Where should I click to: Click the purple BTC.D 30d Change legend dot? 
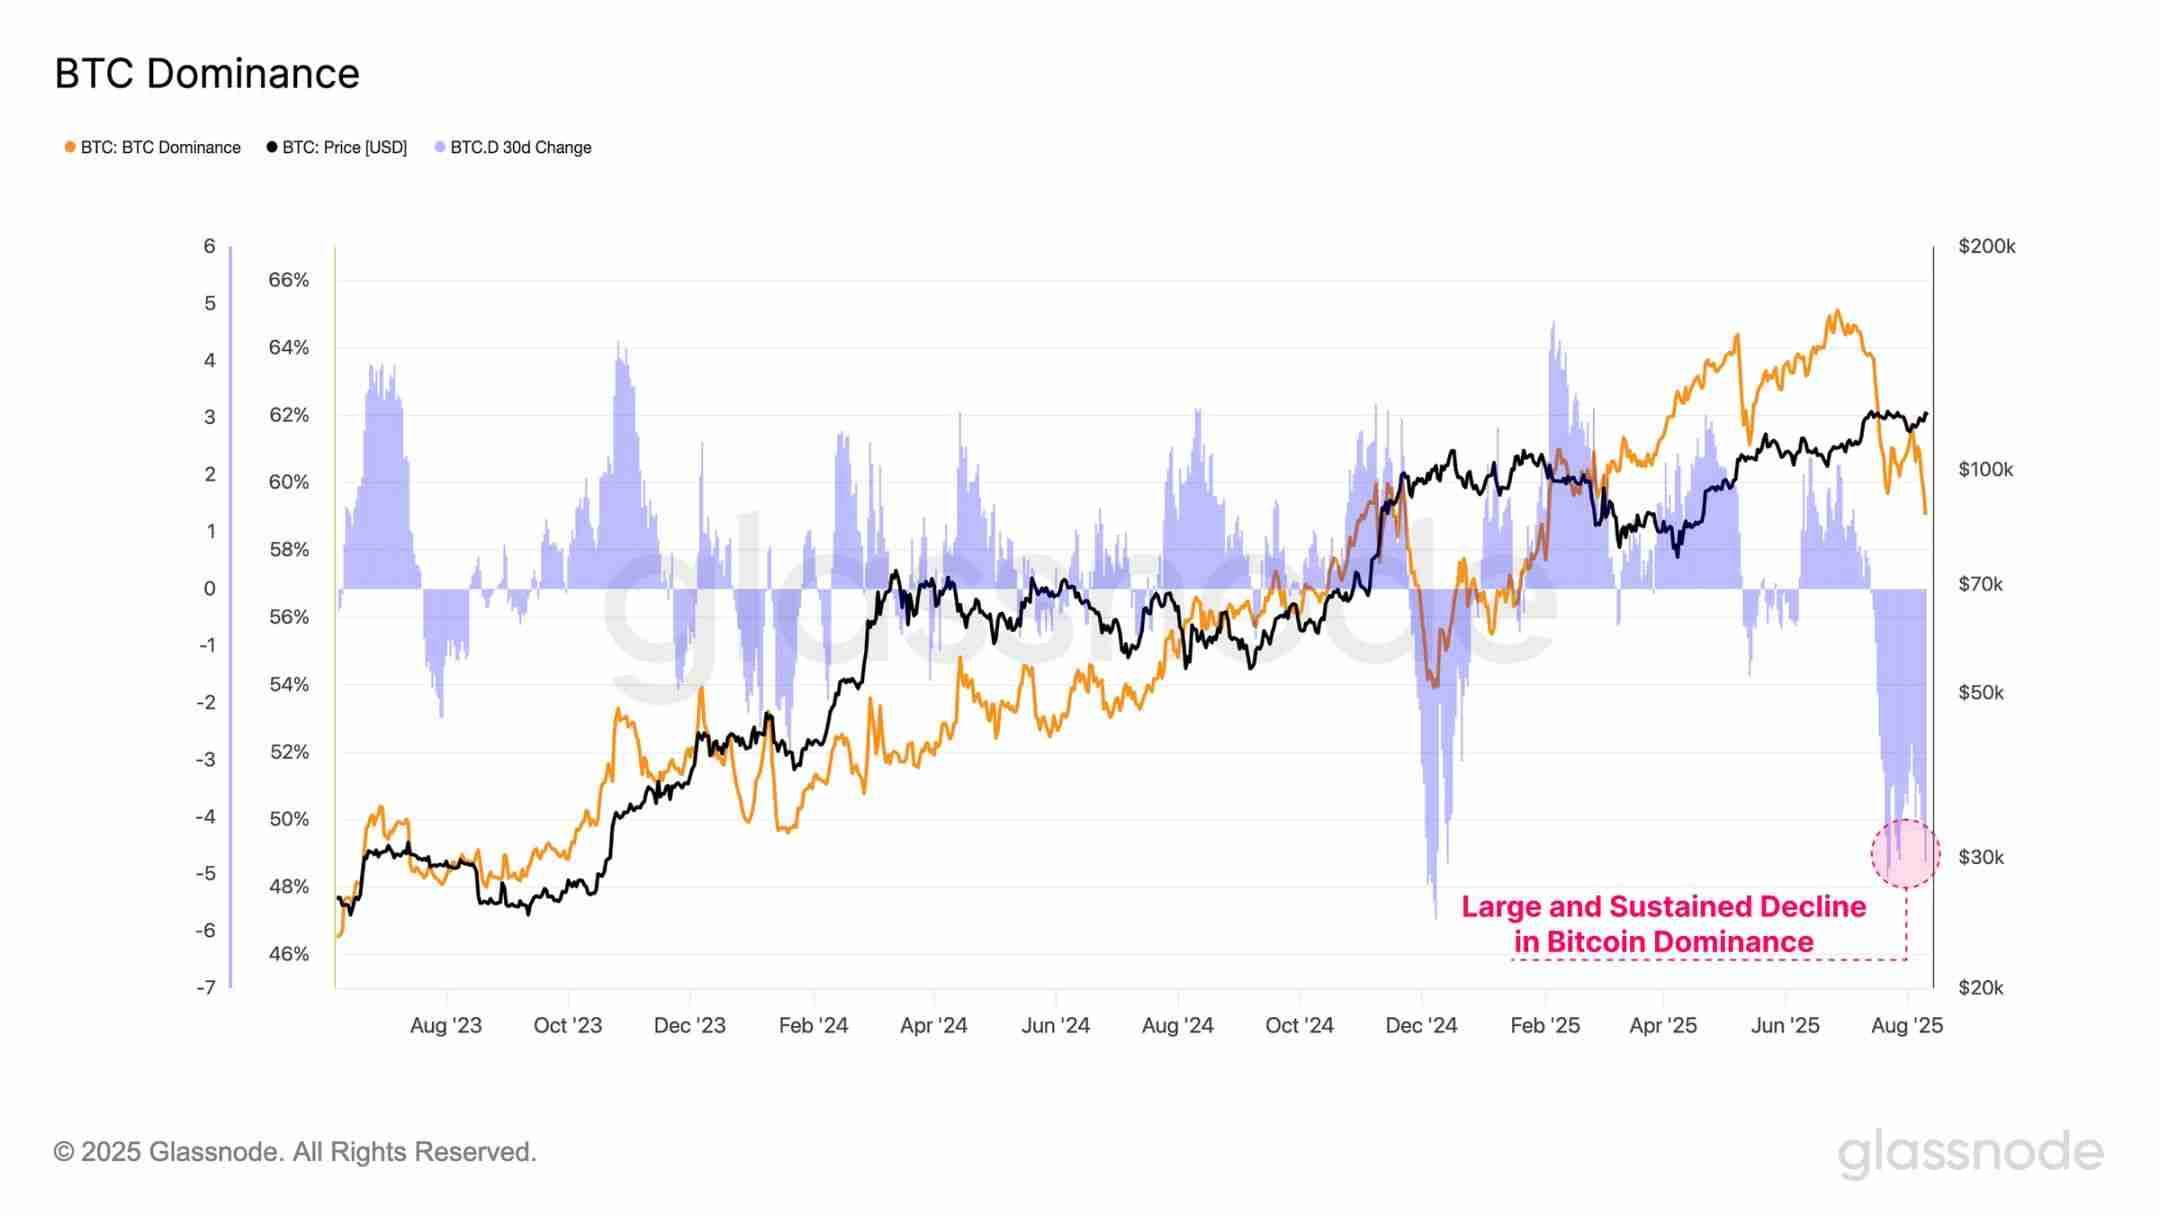tap(440, 147)
